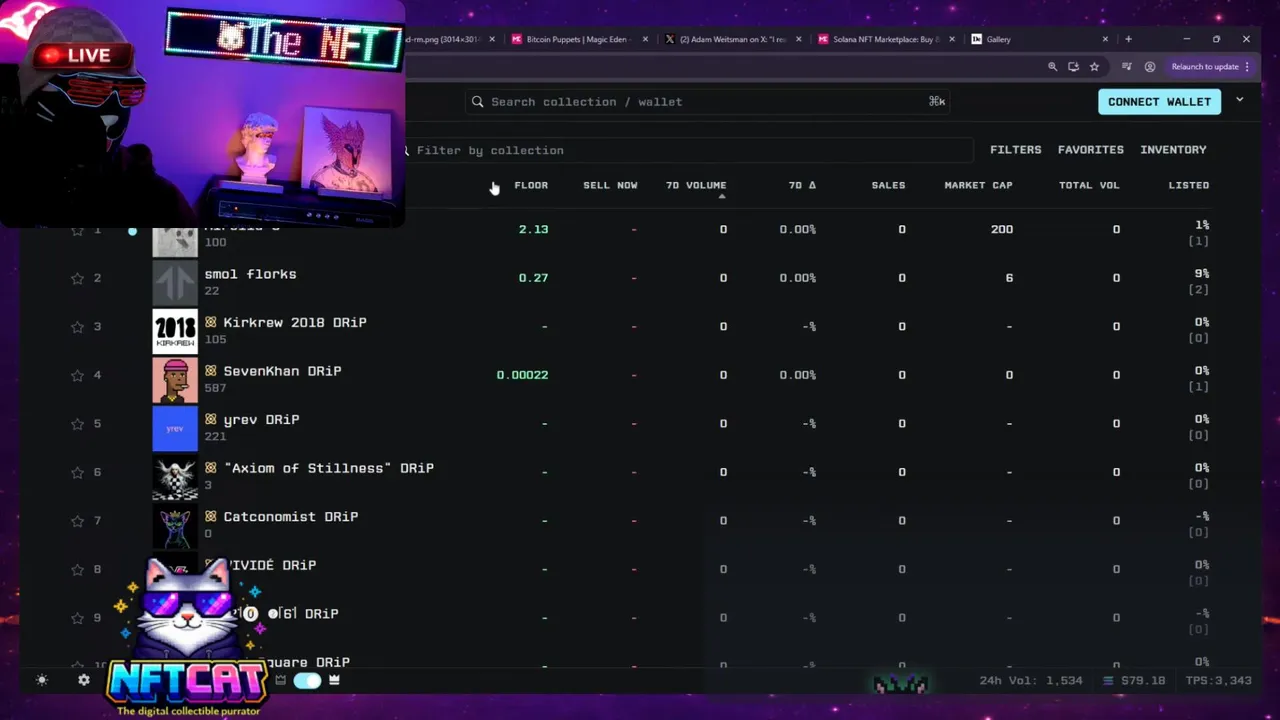This screenshot has height=720, width=1280.
Task: Open settings gear in bottom bar
Action: [x=84, y=680]
